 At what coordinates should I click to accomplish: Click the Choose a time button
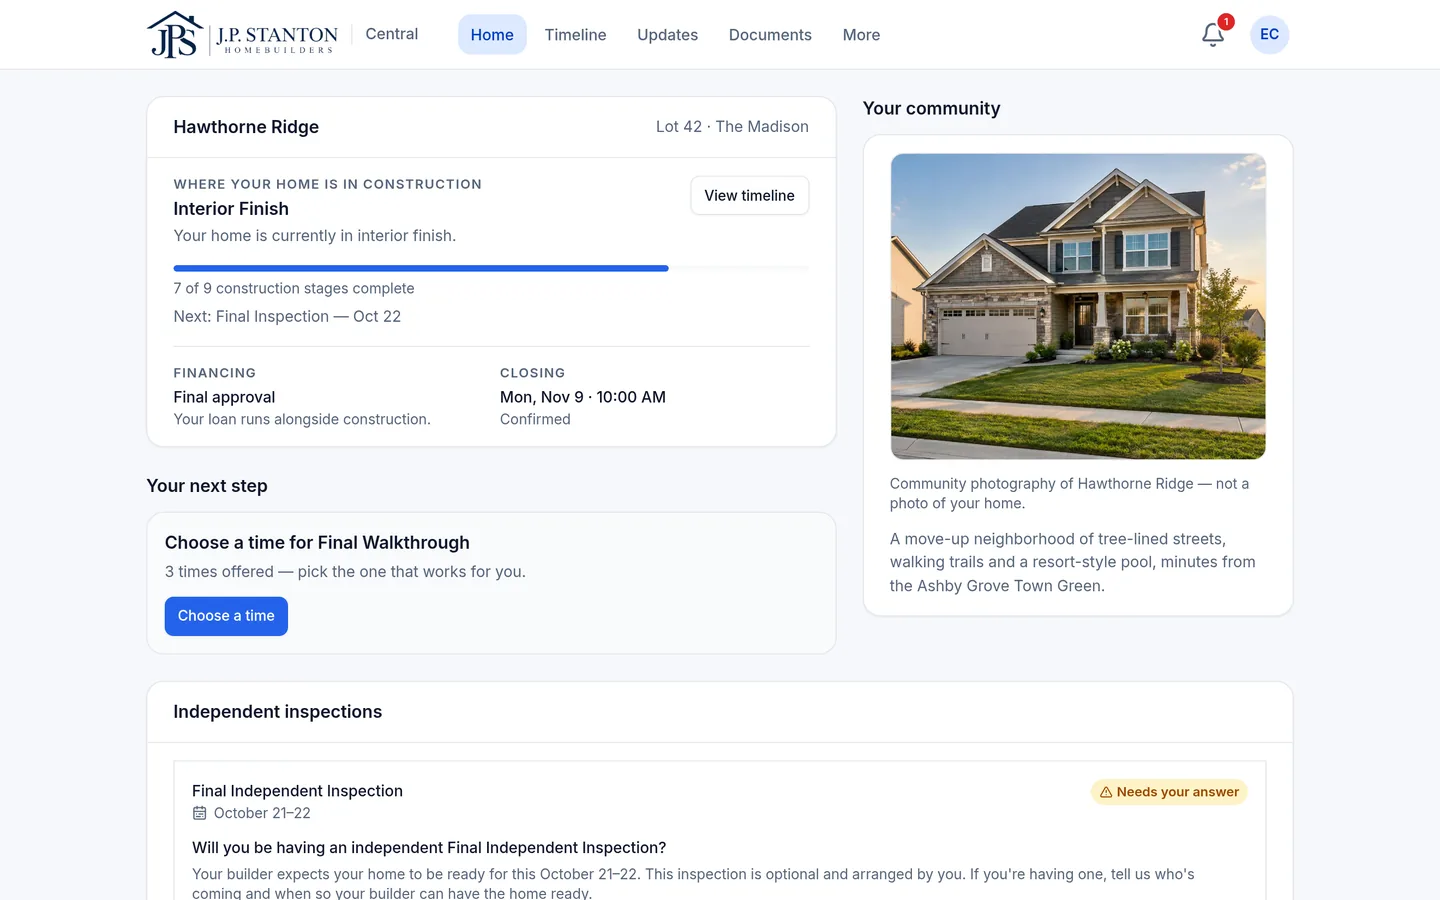click(226, 616)
